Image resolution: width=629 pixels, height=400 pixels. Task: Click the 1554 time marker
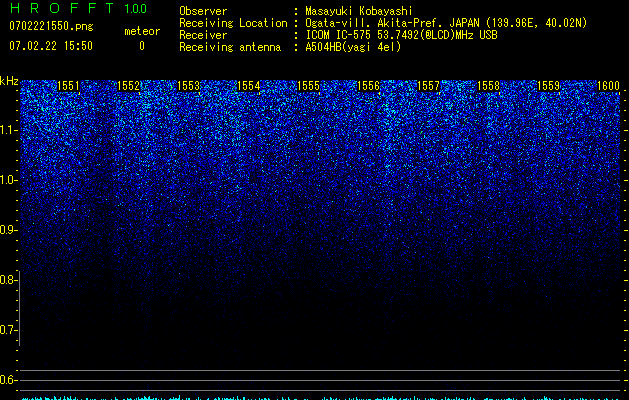coord(249,86)
